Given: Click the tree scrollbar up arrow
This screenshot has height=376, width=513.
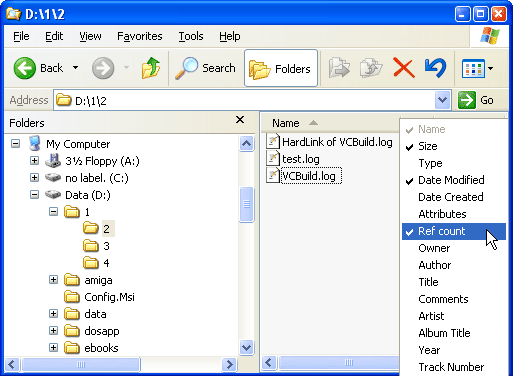Looking at the screenshot, I should click(247, 144).
